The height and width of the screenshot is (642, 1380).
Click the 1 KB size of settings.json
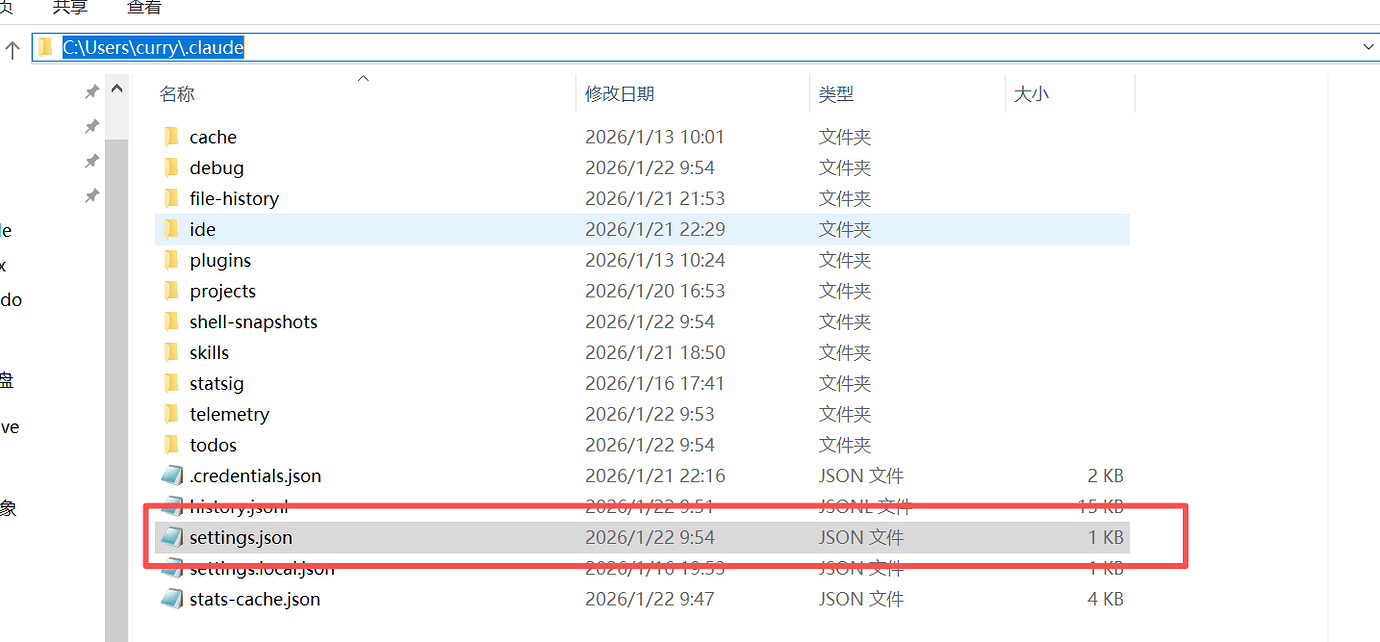click(x=1106, y=537)
